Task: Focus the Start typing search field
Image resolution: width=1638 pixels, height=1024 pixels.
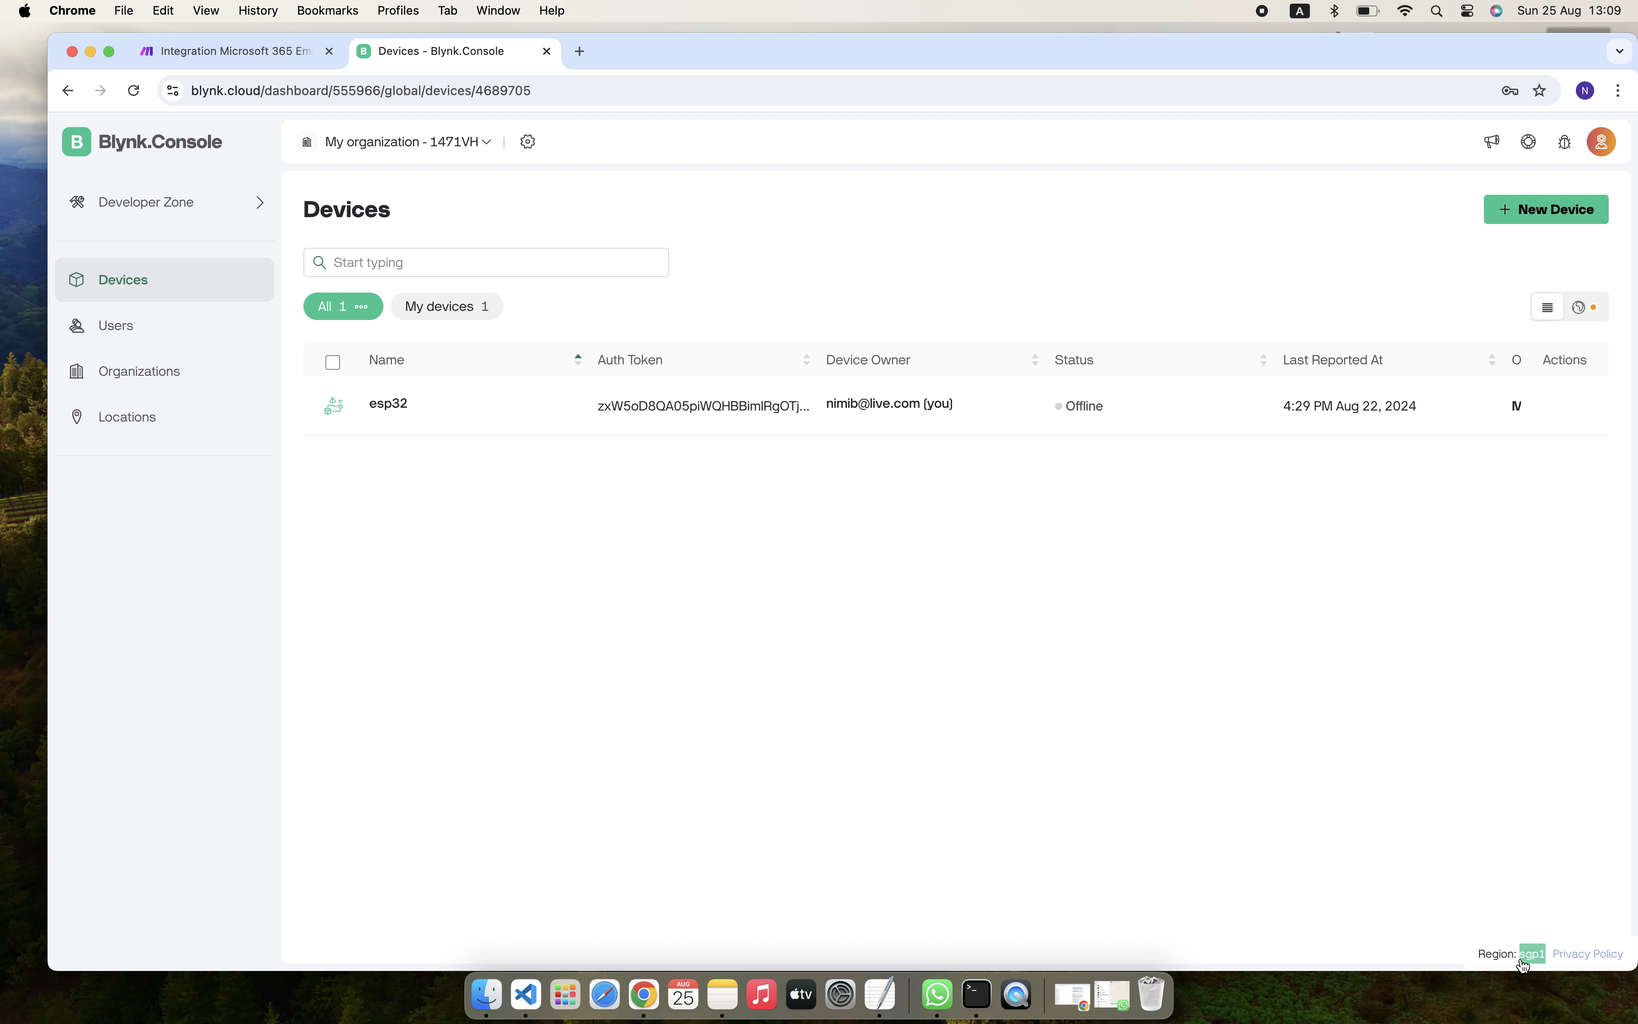Action: click(x=486, y=263)
